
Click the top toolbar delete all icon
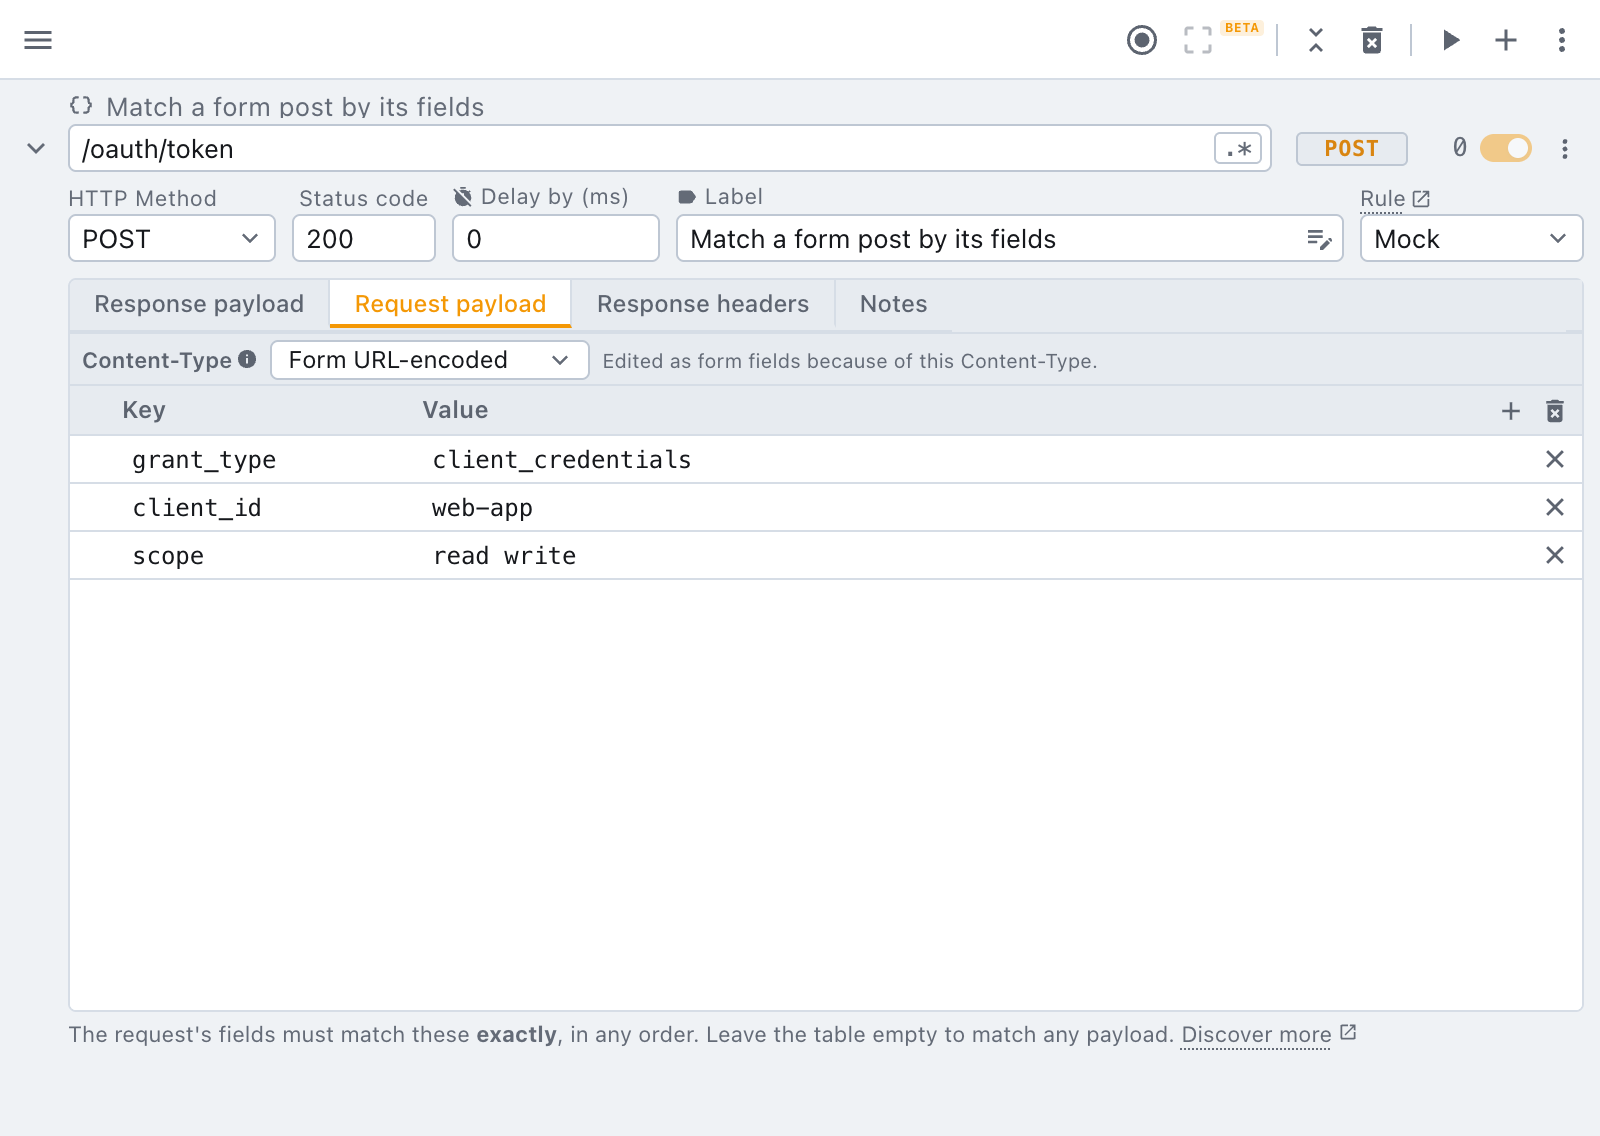click(x=1372, y=40)
